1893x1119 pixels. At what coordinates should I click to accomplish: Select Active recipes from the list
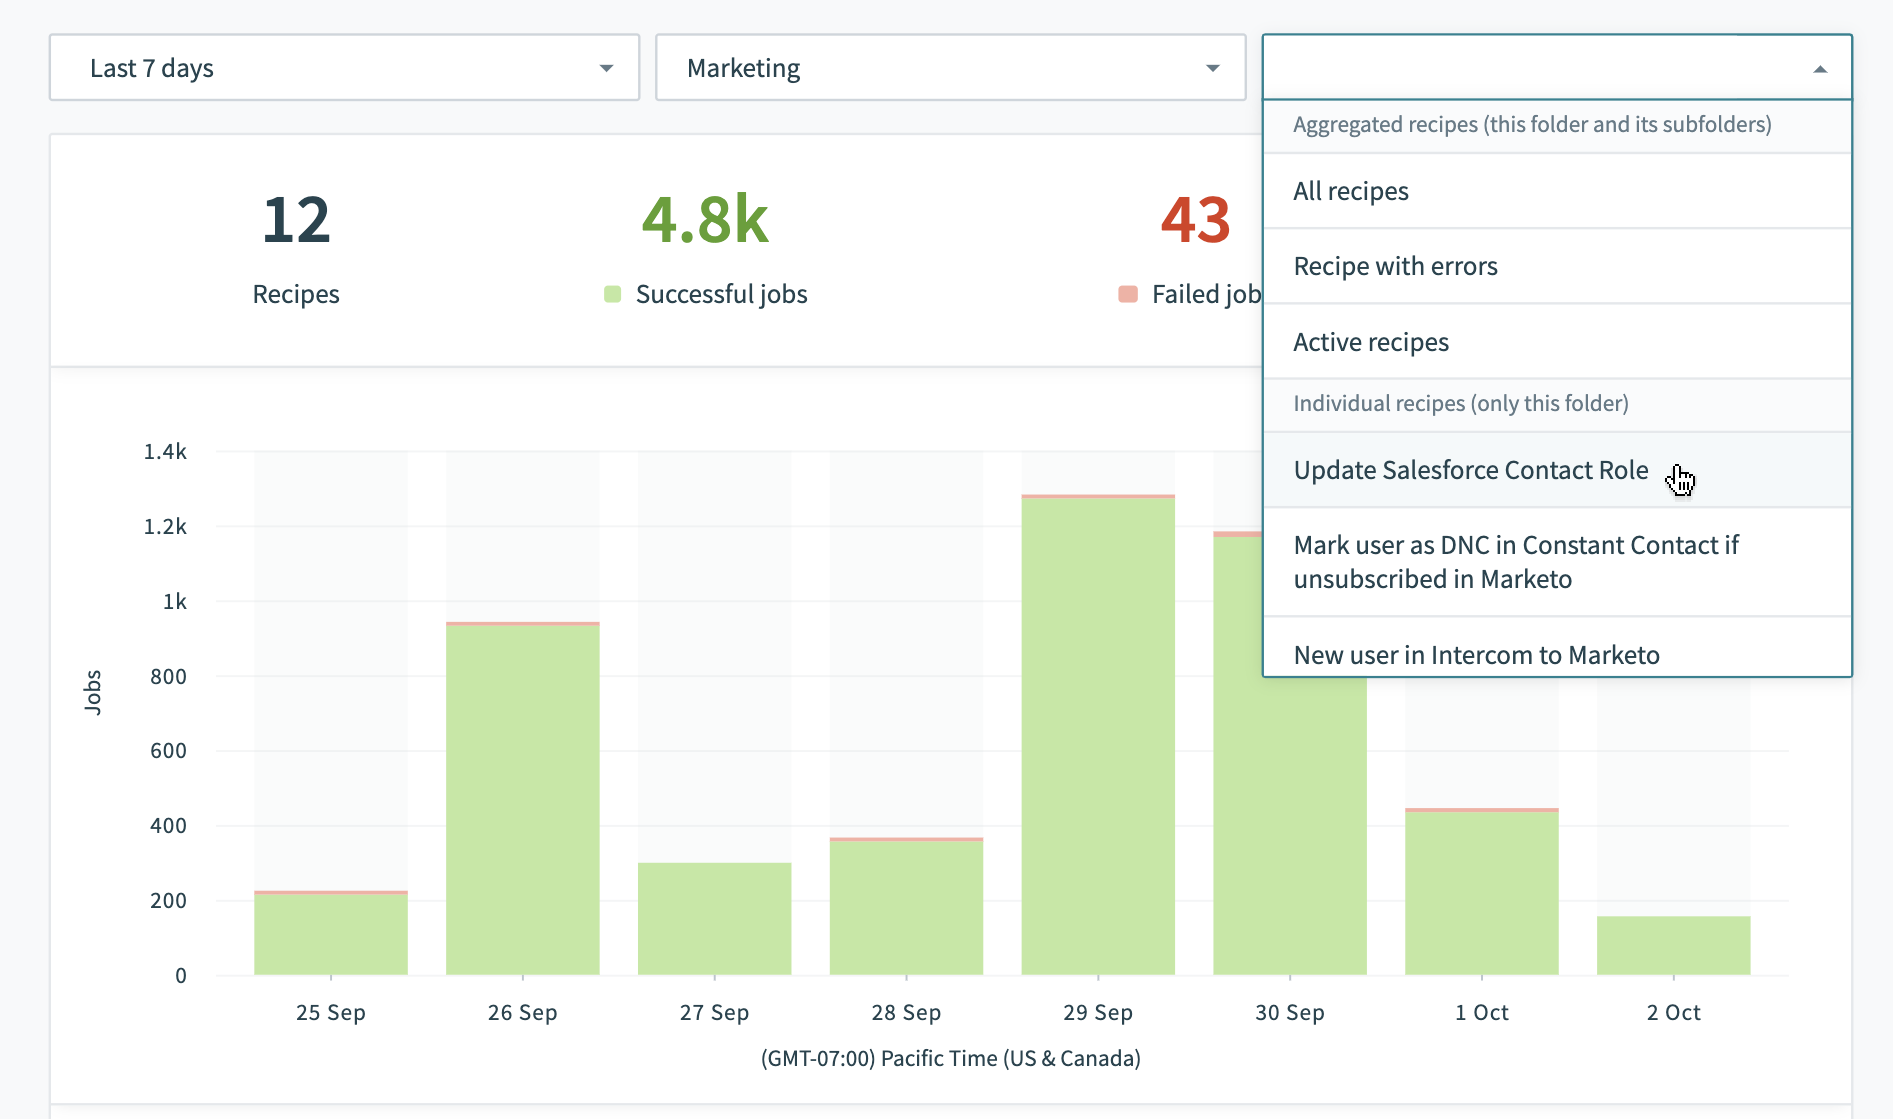tap(1370, 342)
